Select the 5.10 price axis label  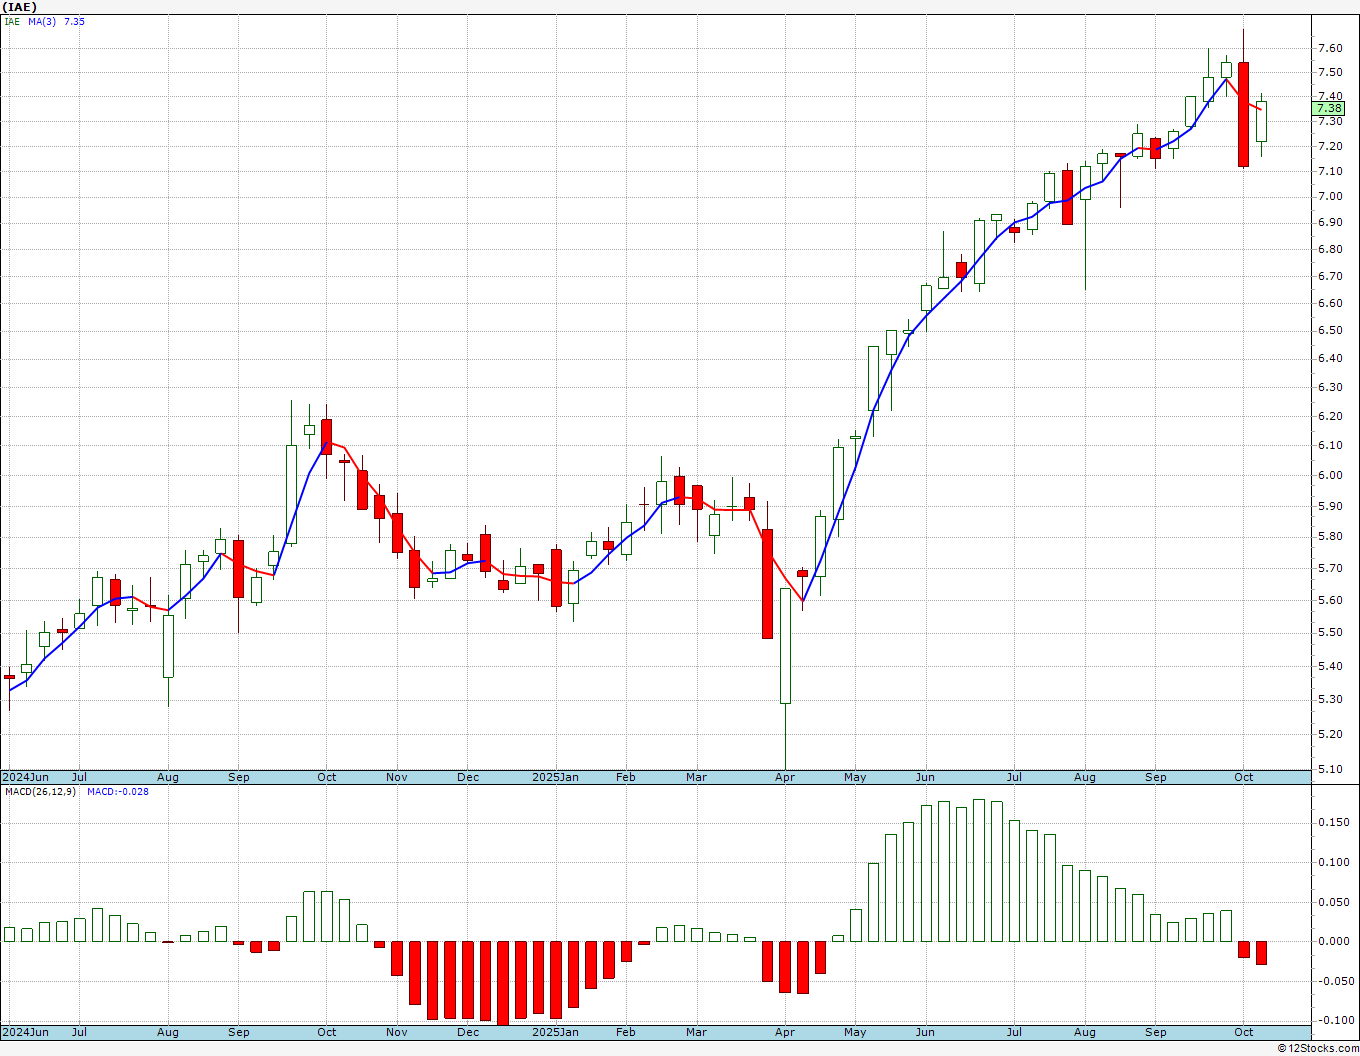coord(1330,769)
